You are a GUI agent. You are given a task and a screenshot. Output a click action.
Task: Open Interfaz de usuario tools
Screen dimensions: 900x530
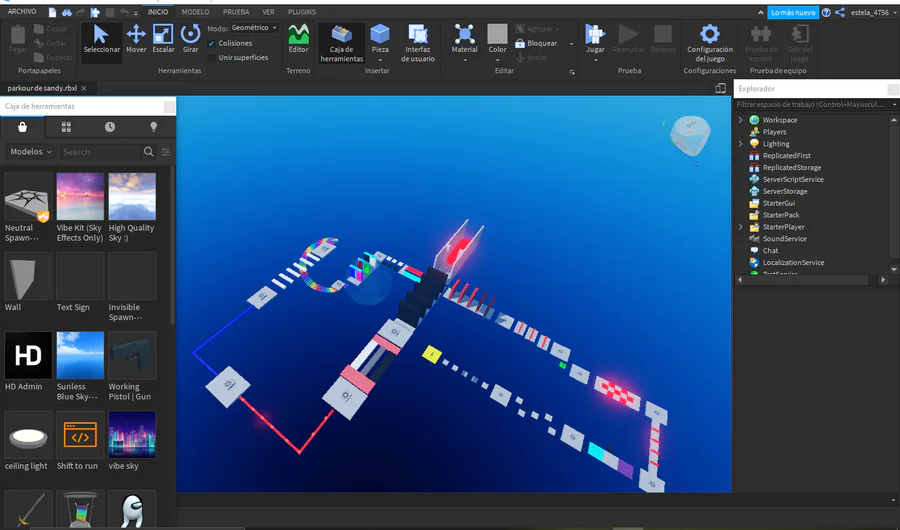pyautogui.click(x=418, y=43)
